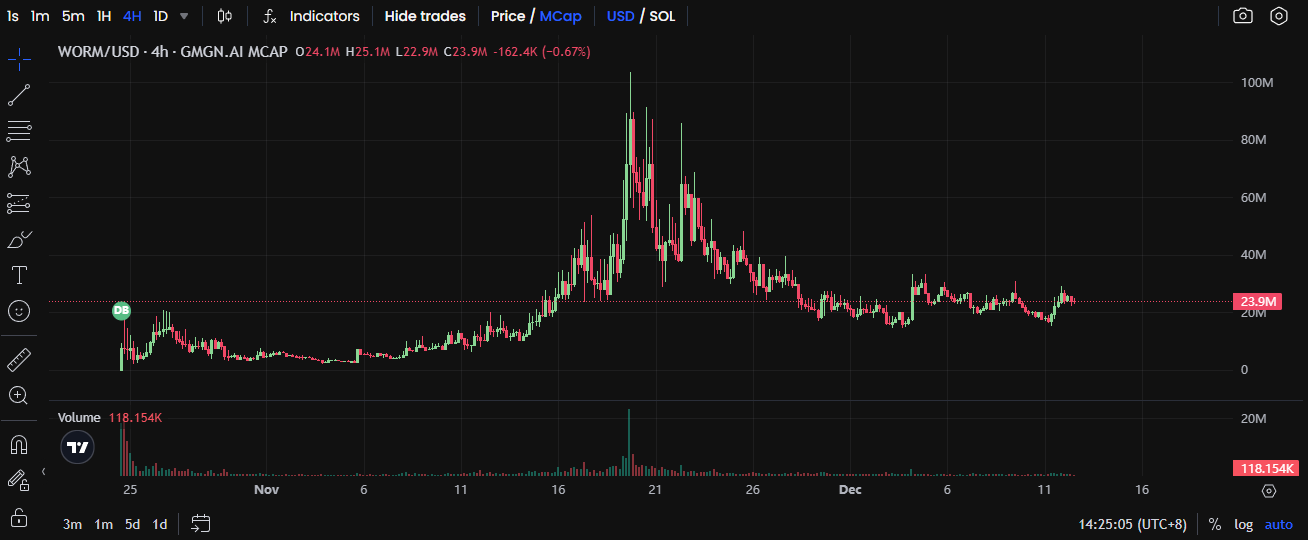The width and height of the screenshot is (1308, 540).
Task: Activate the zoom in tool
Action: [19, 395]
